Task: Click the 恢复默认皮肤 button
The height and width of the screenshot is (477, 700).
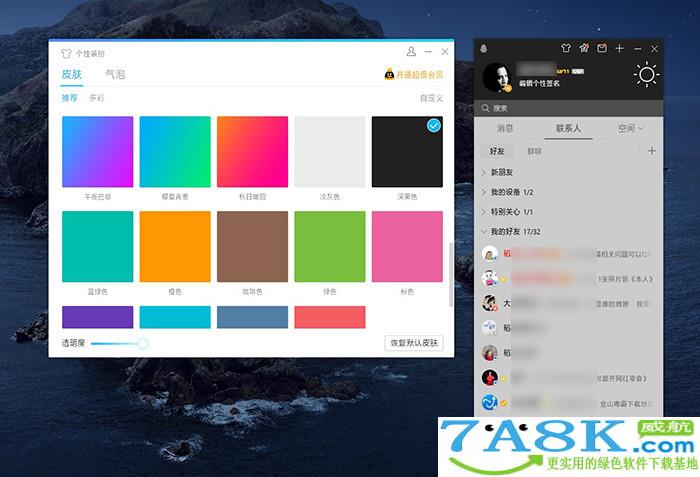Action: 414,343
